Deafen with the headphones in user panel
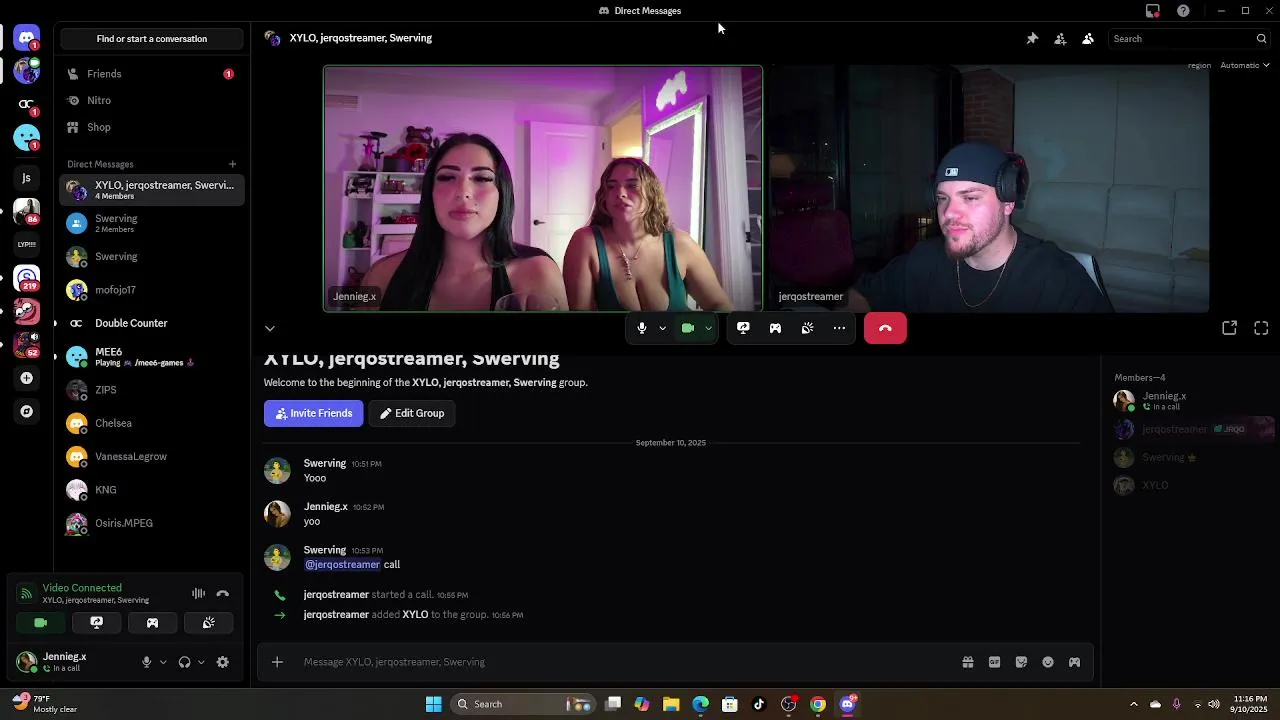 click(x=184, y=662)
